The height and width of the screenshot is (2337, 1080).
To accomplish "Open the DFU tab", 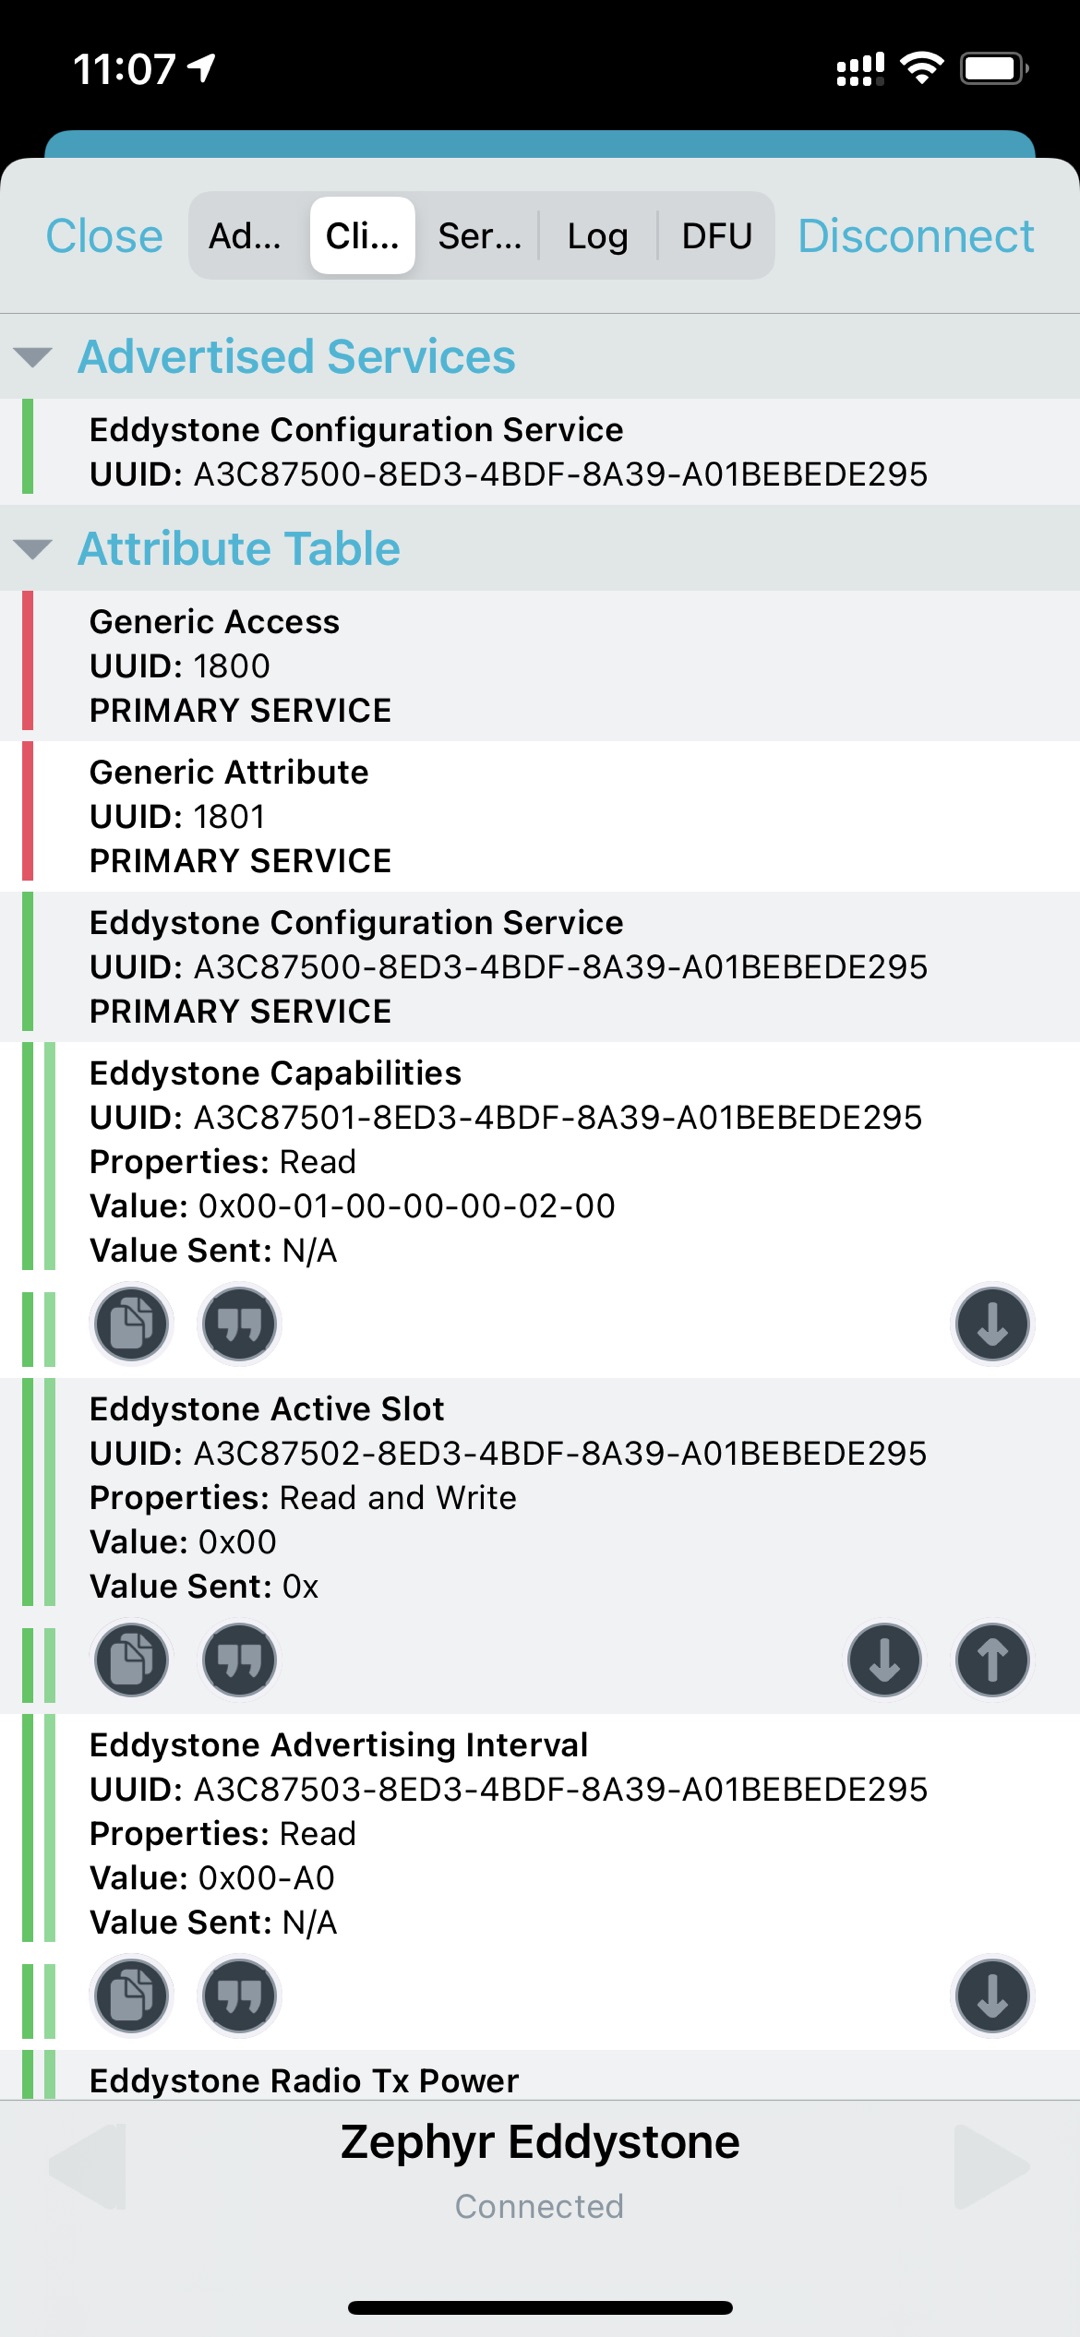I will pos(717,236).
